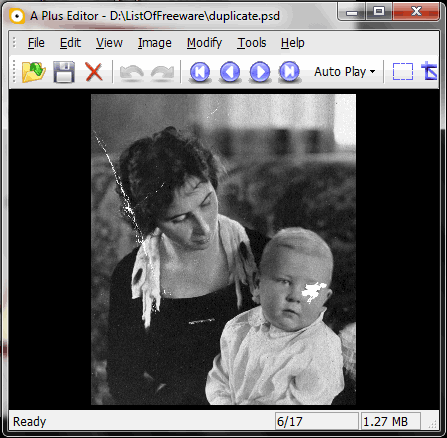Open the Edit menu
Viewport: 447px width, 438px height.
(x=70, y=43)
